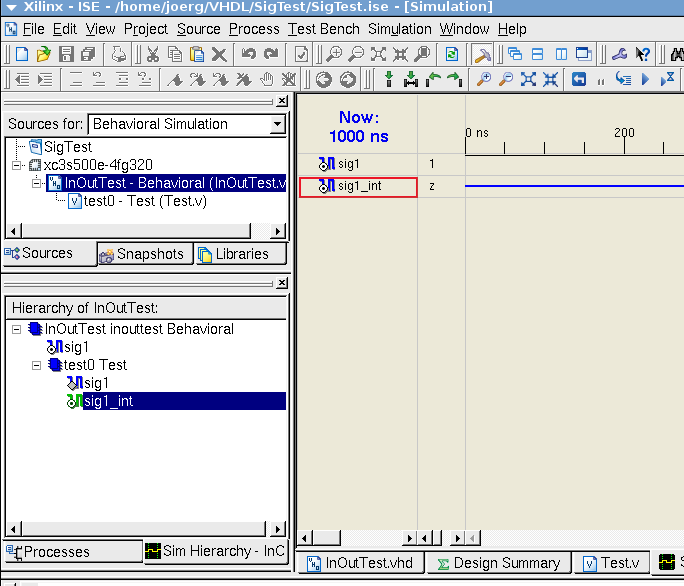Click the binoculars Find icon
This screenshot has height=586, width=684.
click(x=677, y=54)
